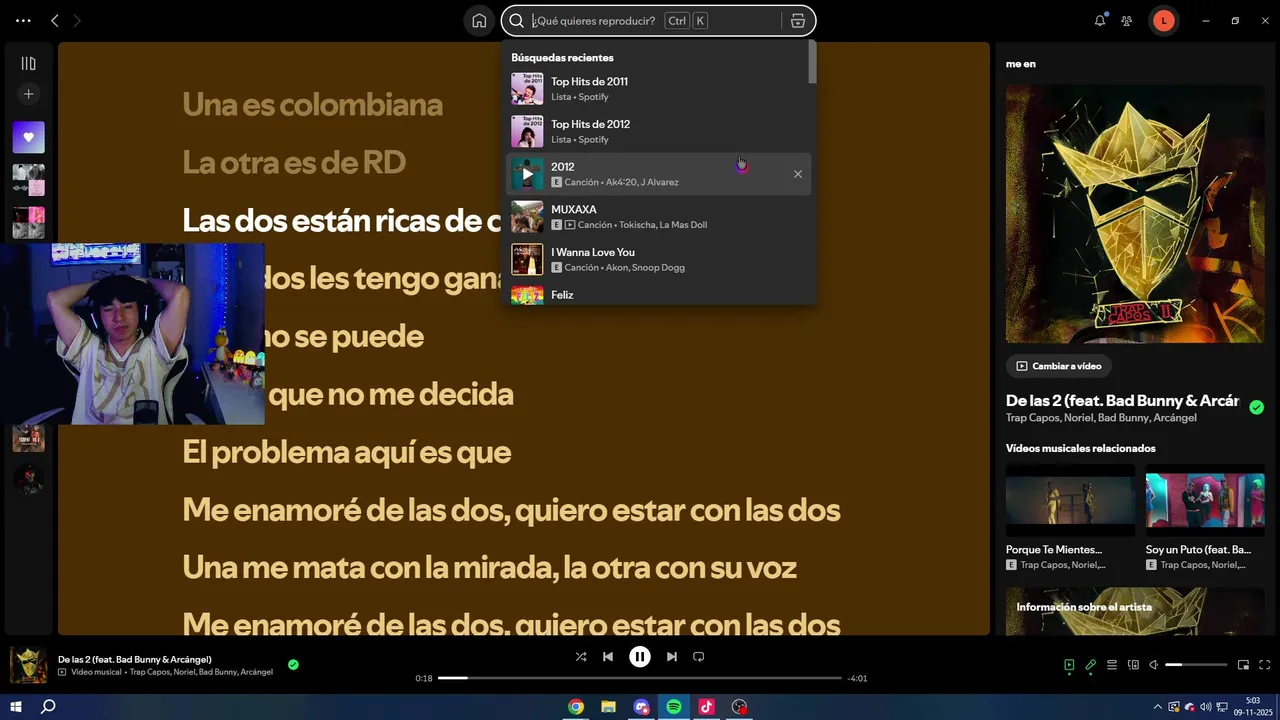Click Cambiar a vídeo button

pyautogui.click(x=1059, y=366)
